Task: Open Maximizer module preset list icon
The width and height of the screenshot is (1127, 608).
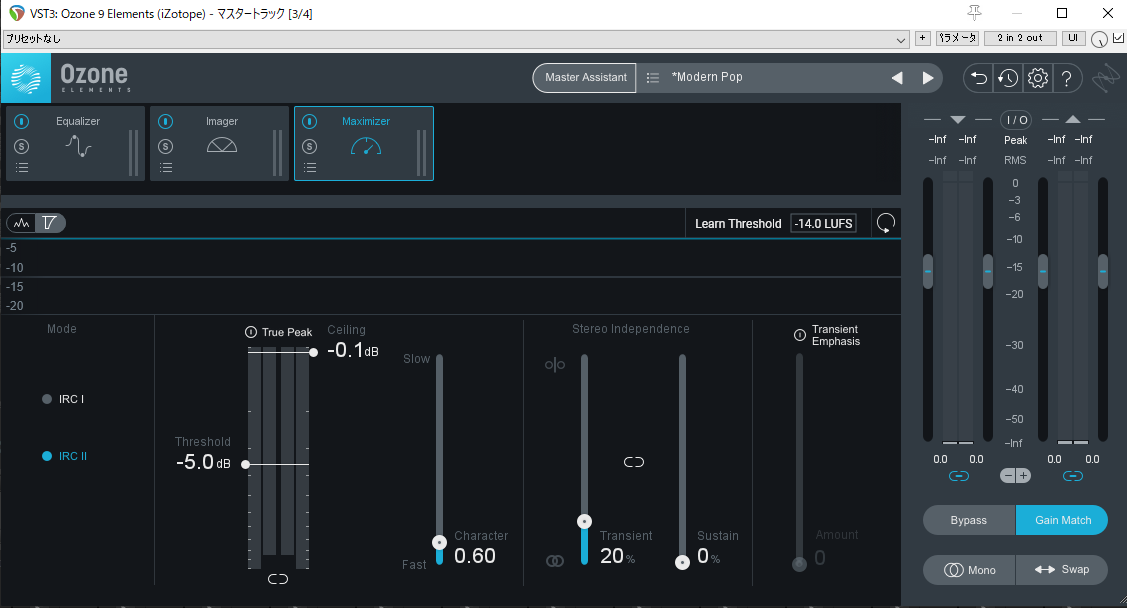Action: pos(310,167)
